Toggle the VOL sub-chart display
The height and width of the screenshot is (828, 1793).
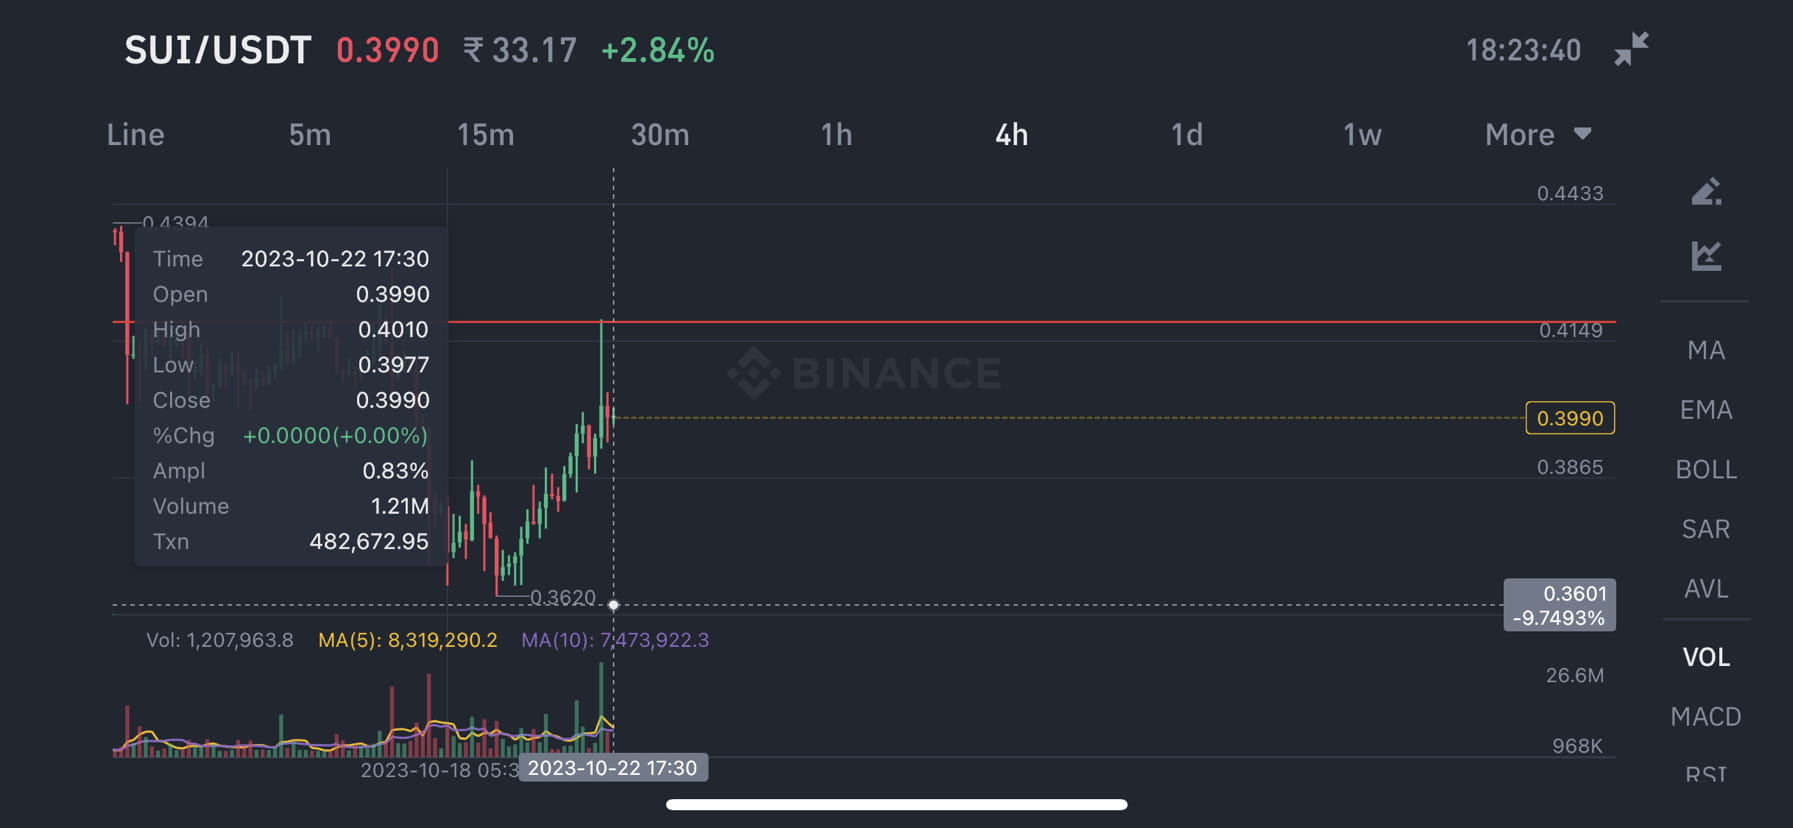[x=1707, y=657]
